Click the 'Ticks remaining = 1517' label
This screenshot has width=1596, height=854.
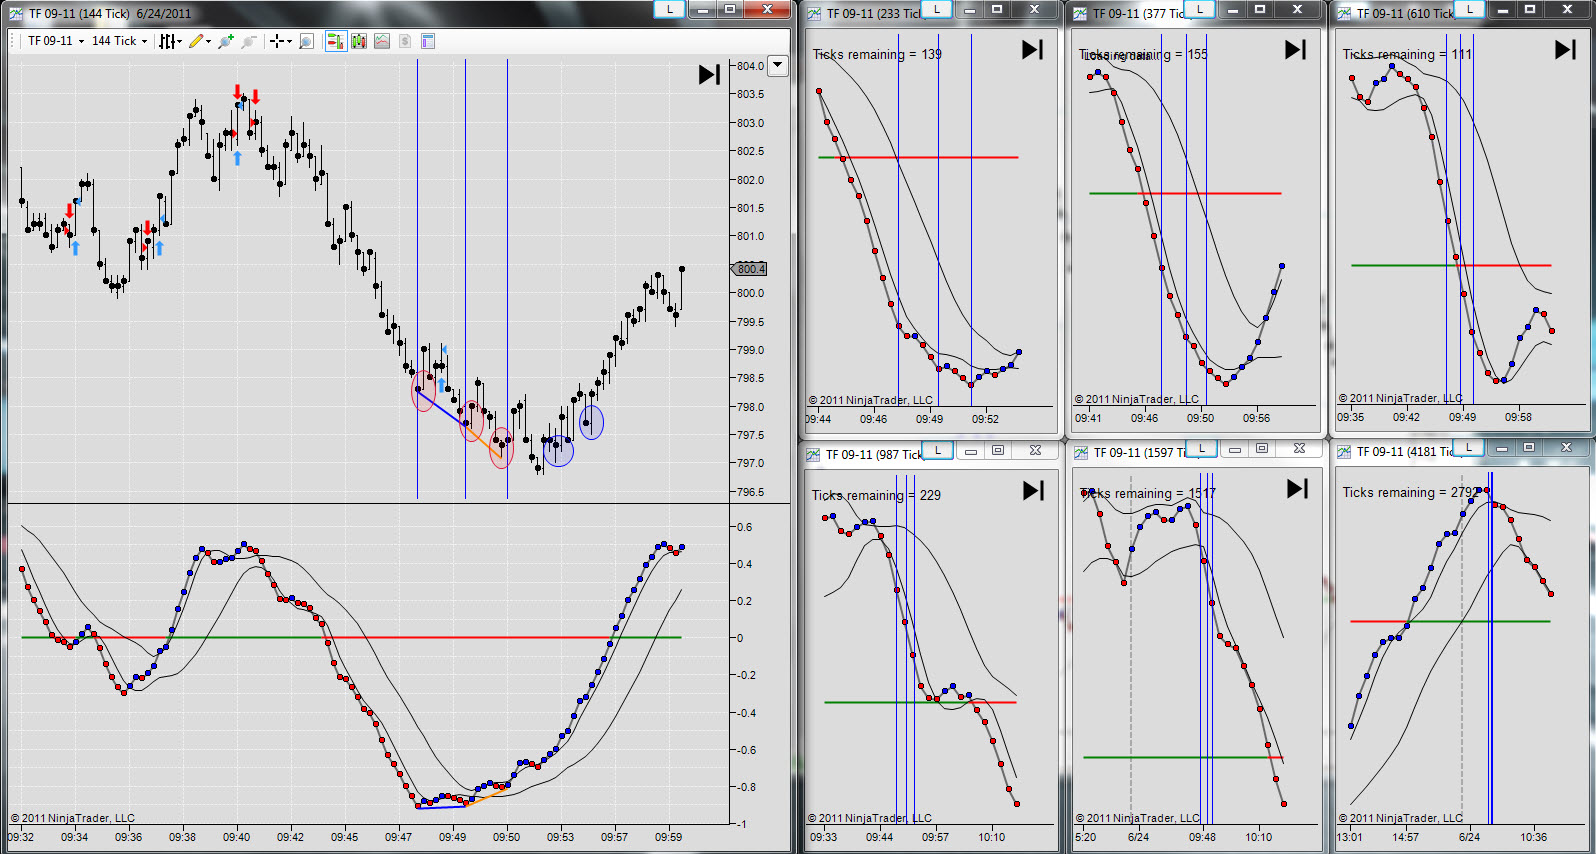point(1148,493)
